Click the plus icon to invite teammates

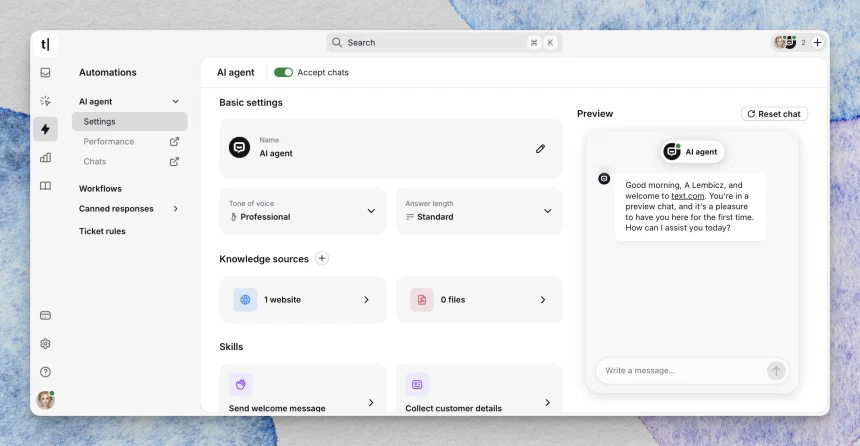(817, 42)
